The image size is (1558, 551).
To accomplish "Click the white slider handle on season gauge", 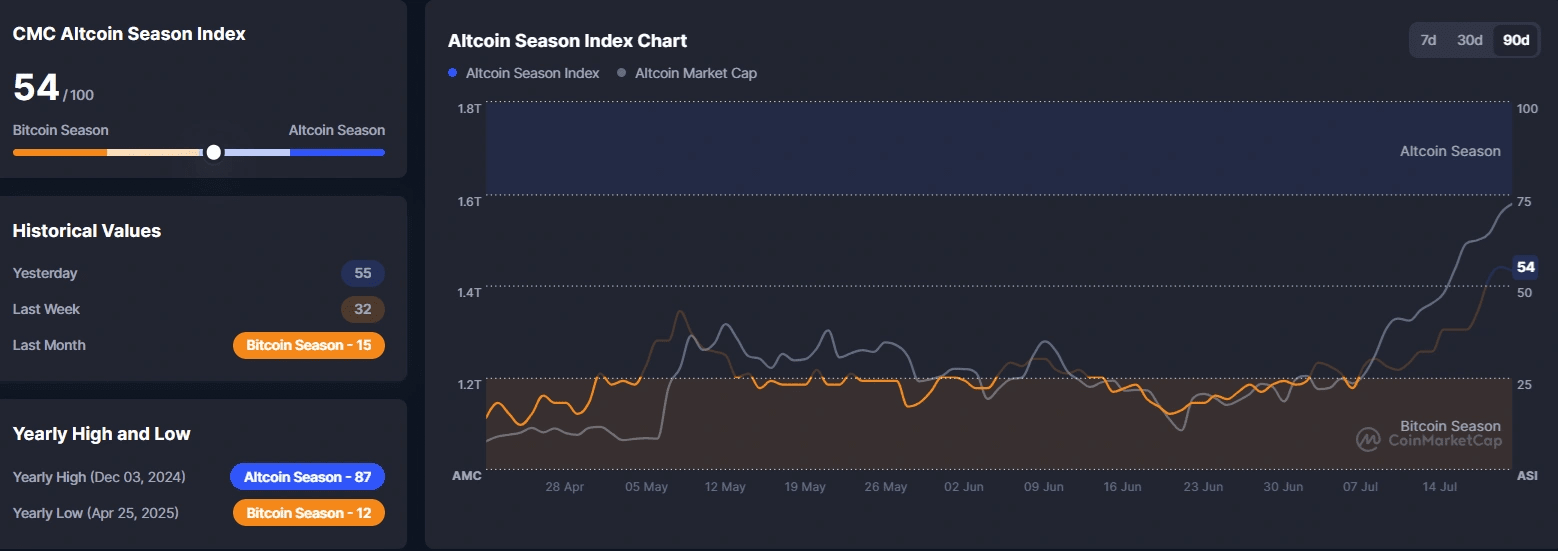I will 213,152.
